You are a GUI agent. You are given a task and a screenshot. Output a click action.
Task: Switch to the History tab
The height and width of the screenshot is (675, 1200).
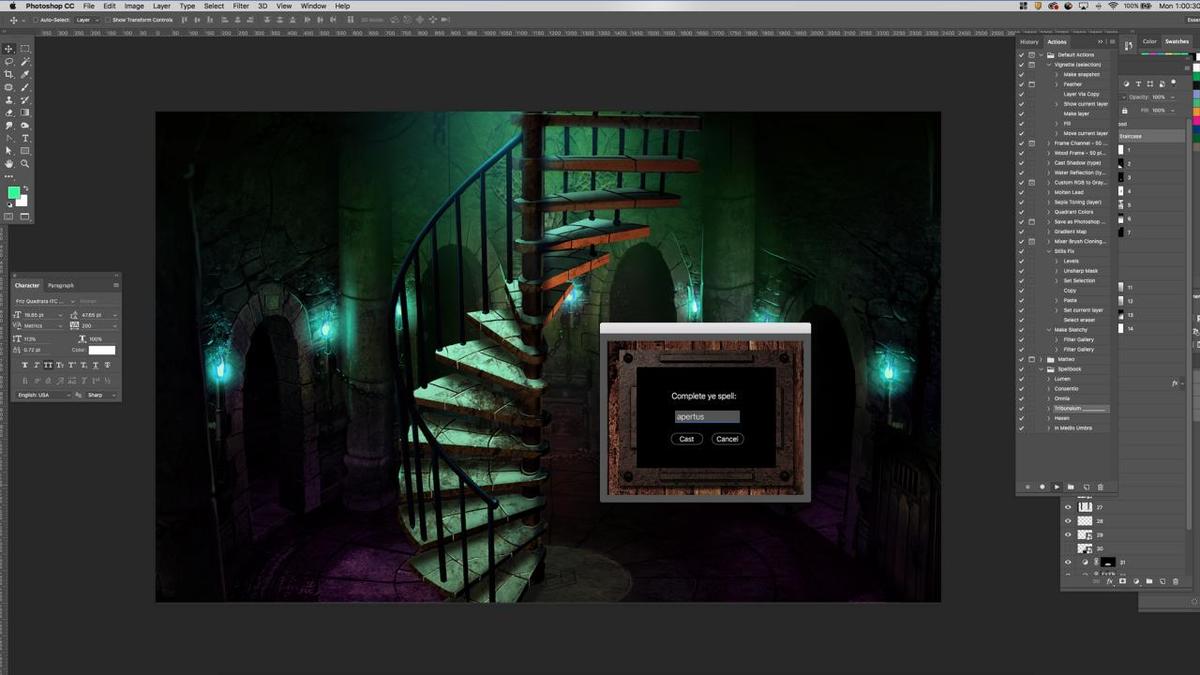pos(1029,42)
